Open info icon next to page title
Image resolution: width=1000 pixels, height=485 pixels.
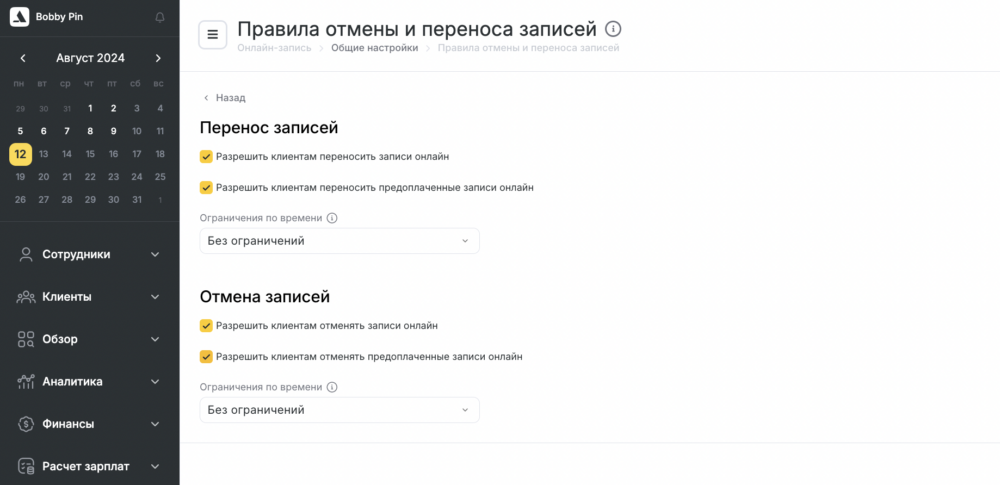tap(613, 29)
